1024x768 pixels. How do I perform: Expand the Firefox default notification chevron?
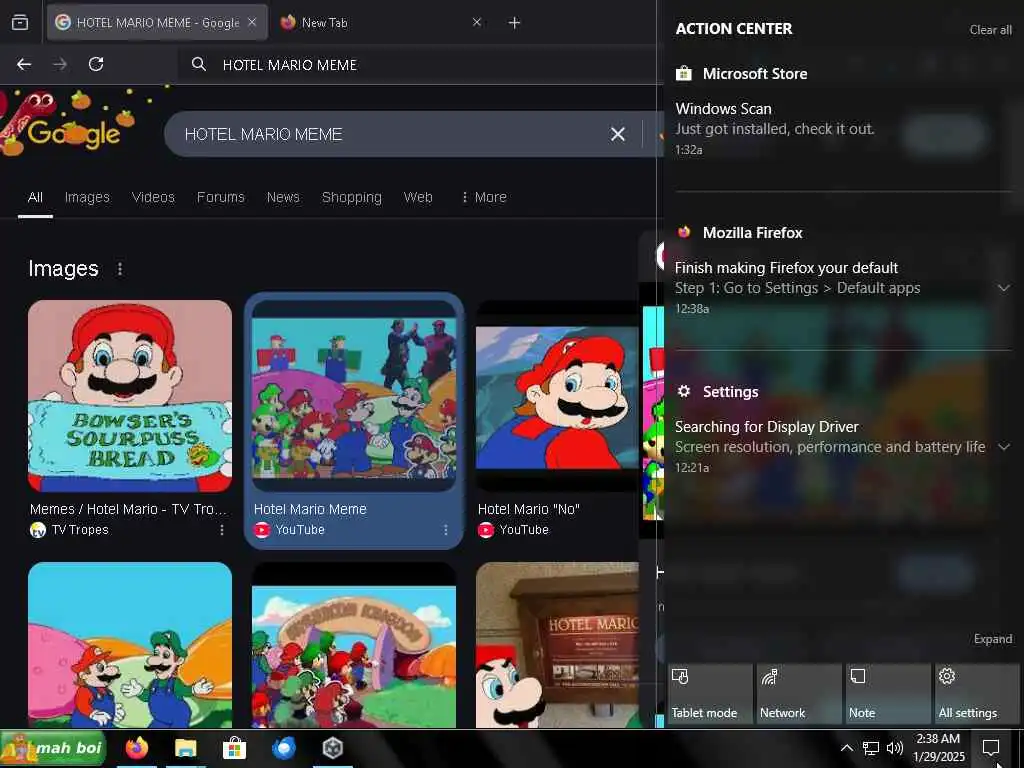click(1004, 288)
